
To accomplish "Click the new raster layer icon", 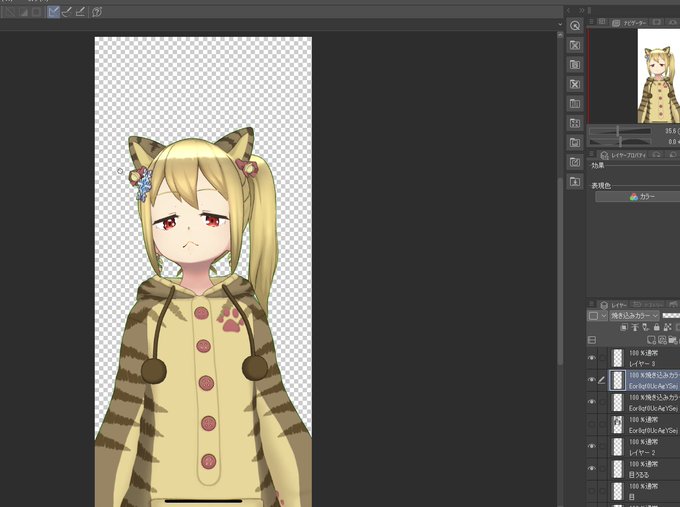I will (651, 340).
